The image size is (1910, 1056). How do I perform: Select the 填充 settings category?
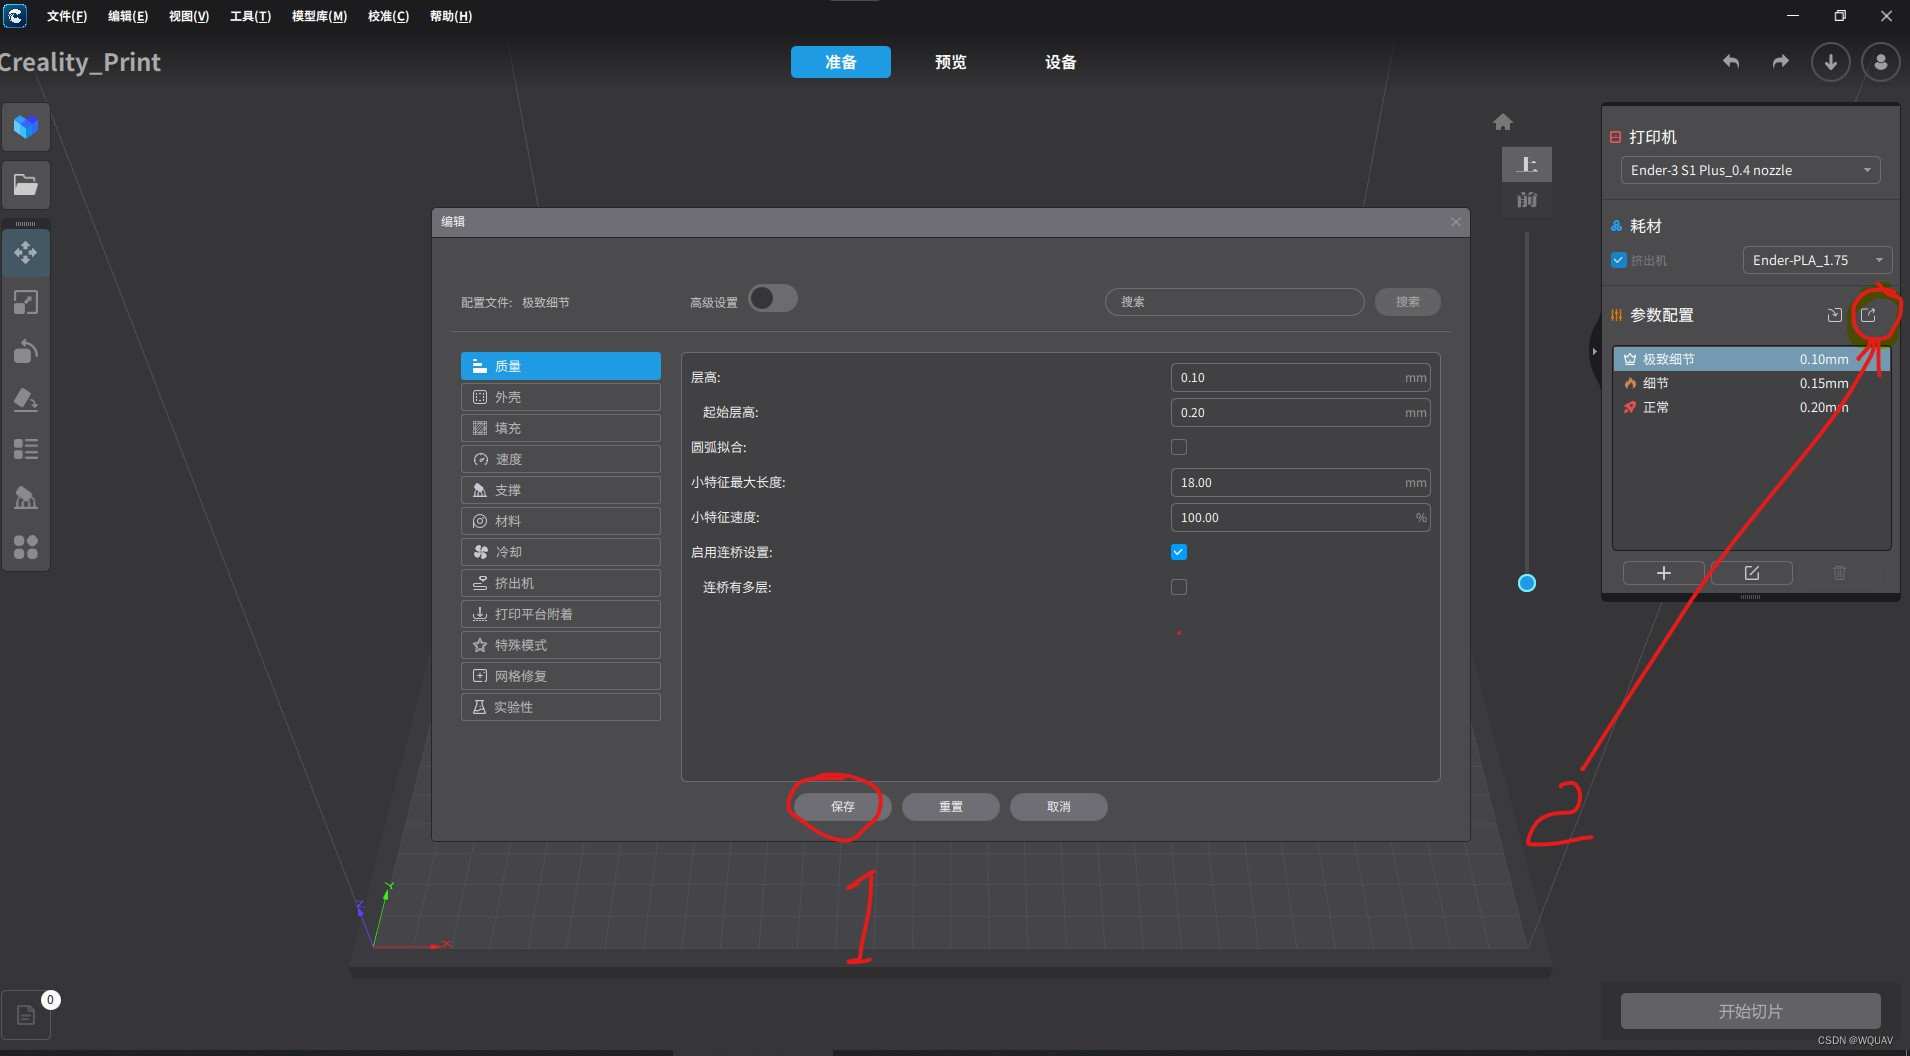click(x=561, y=428)
